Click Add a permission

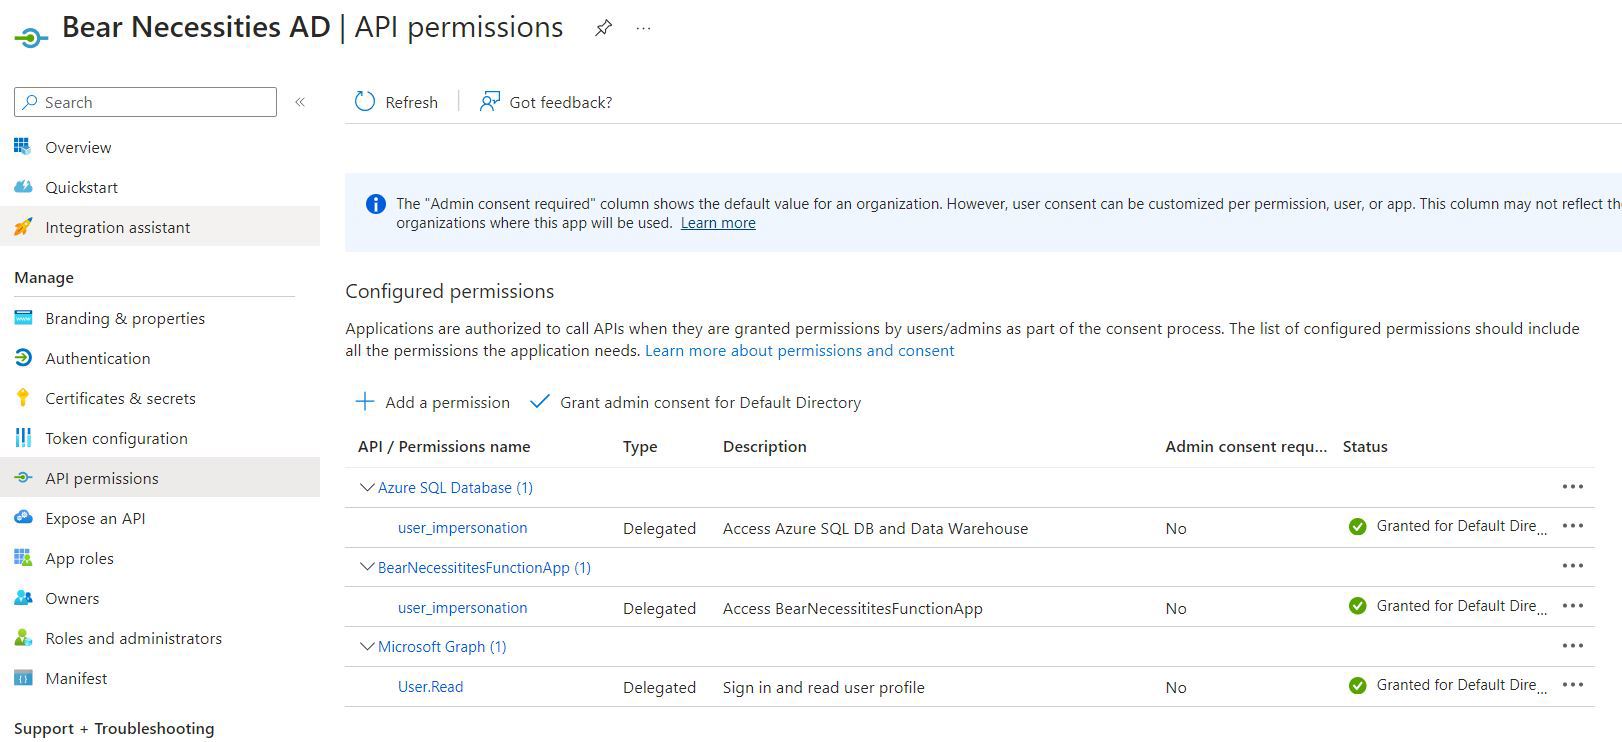(x=433, y=402)
